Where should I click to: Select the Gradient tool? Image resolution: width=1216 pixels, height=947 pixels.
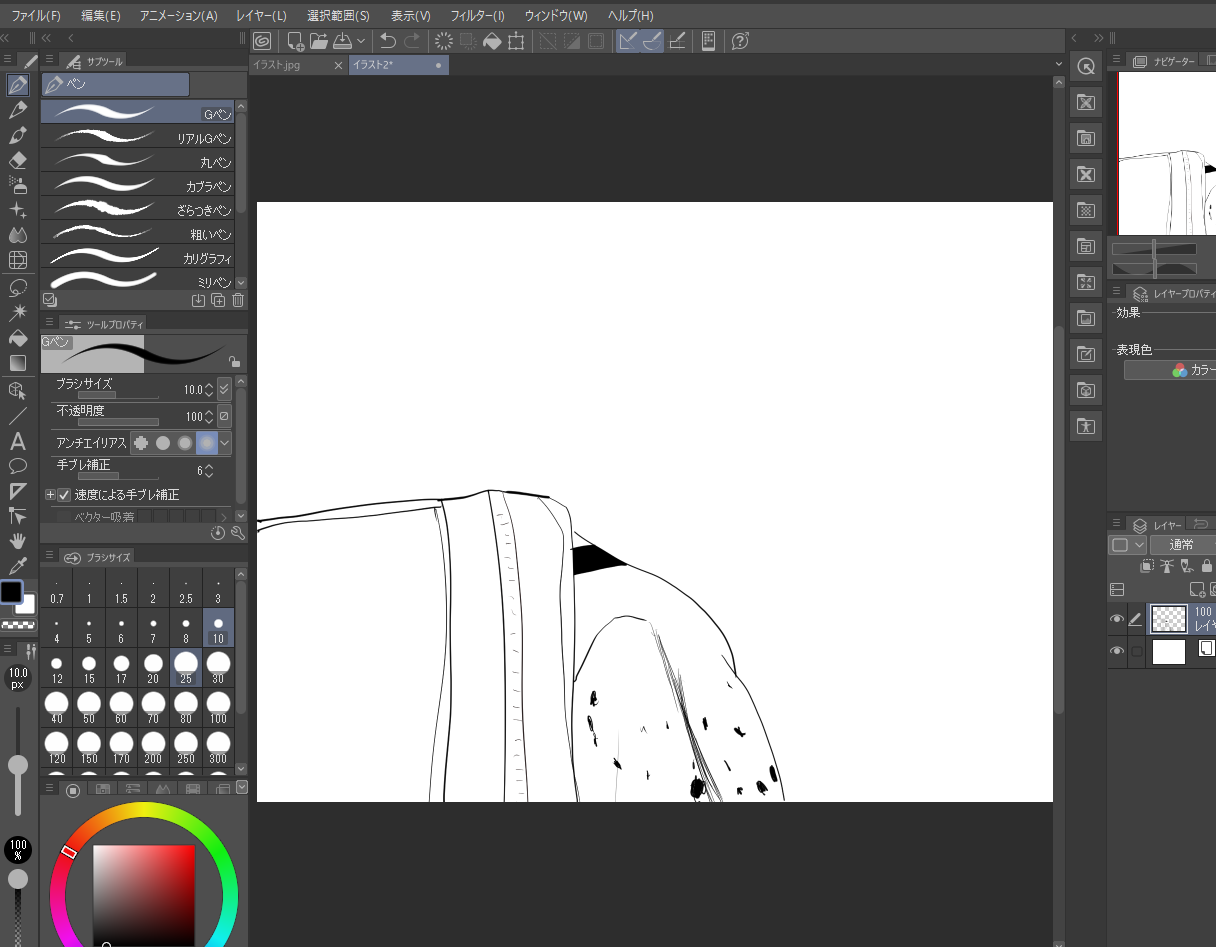[x=18, y=363]
